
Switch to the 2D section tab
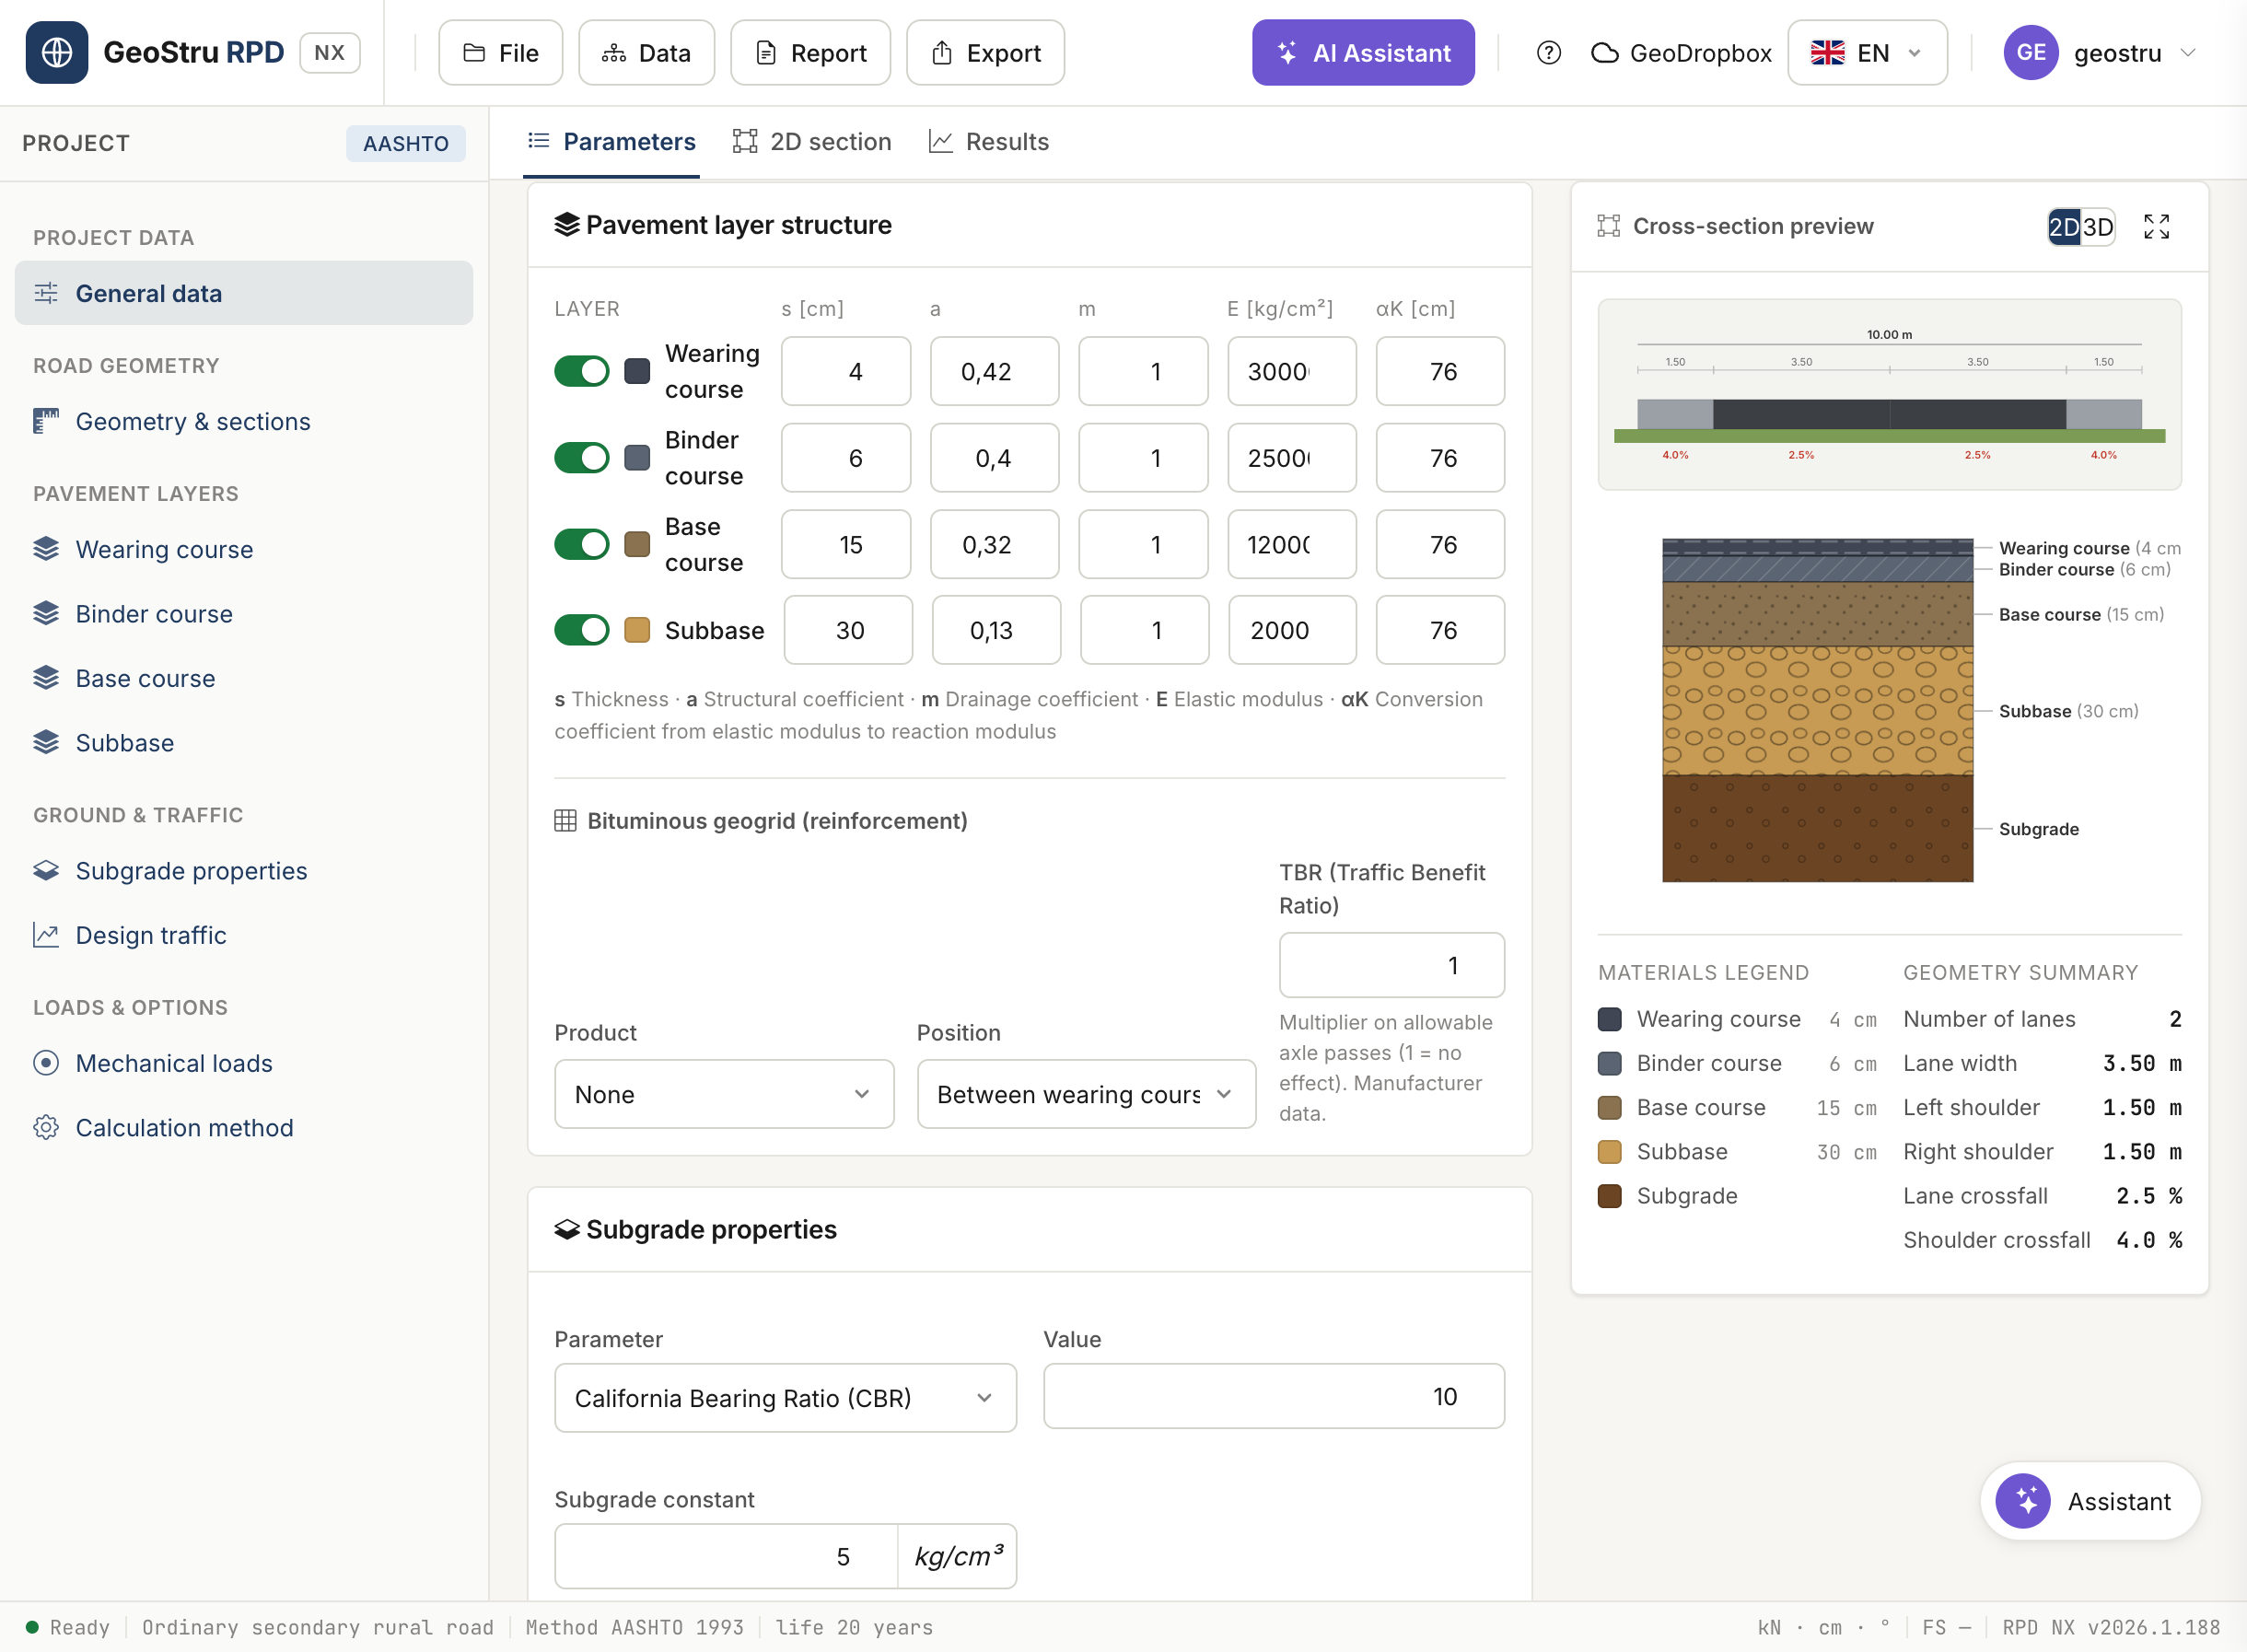tap(812, 142)
